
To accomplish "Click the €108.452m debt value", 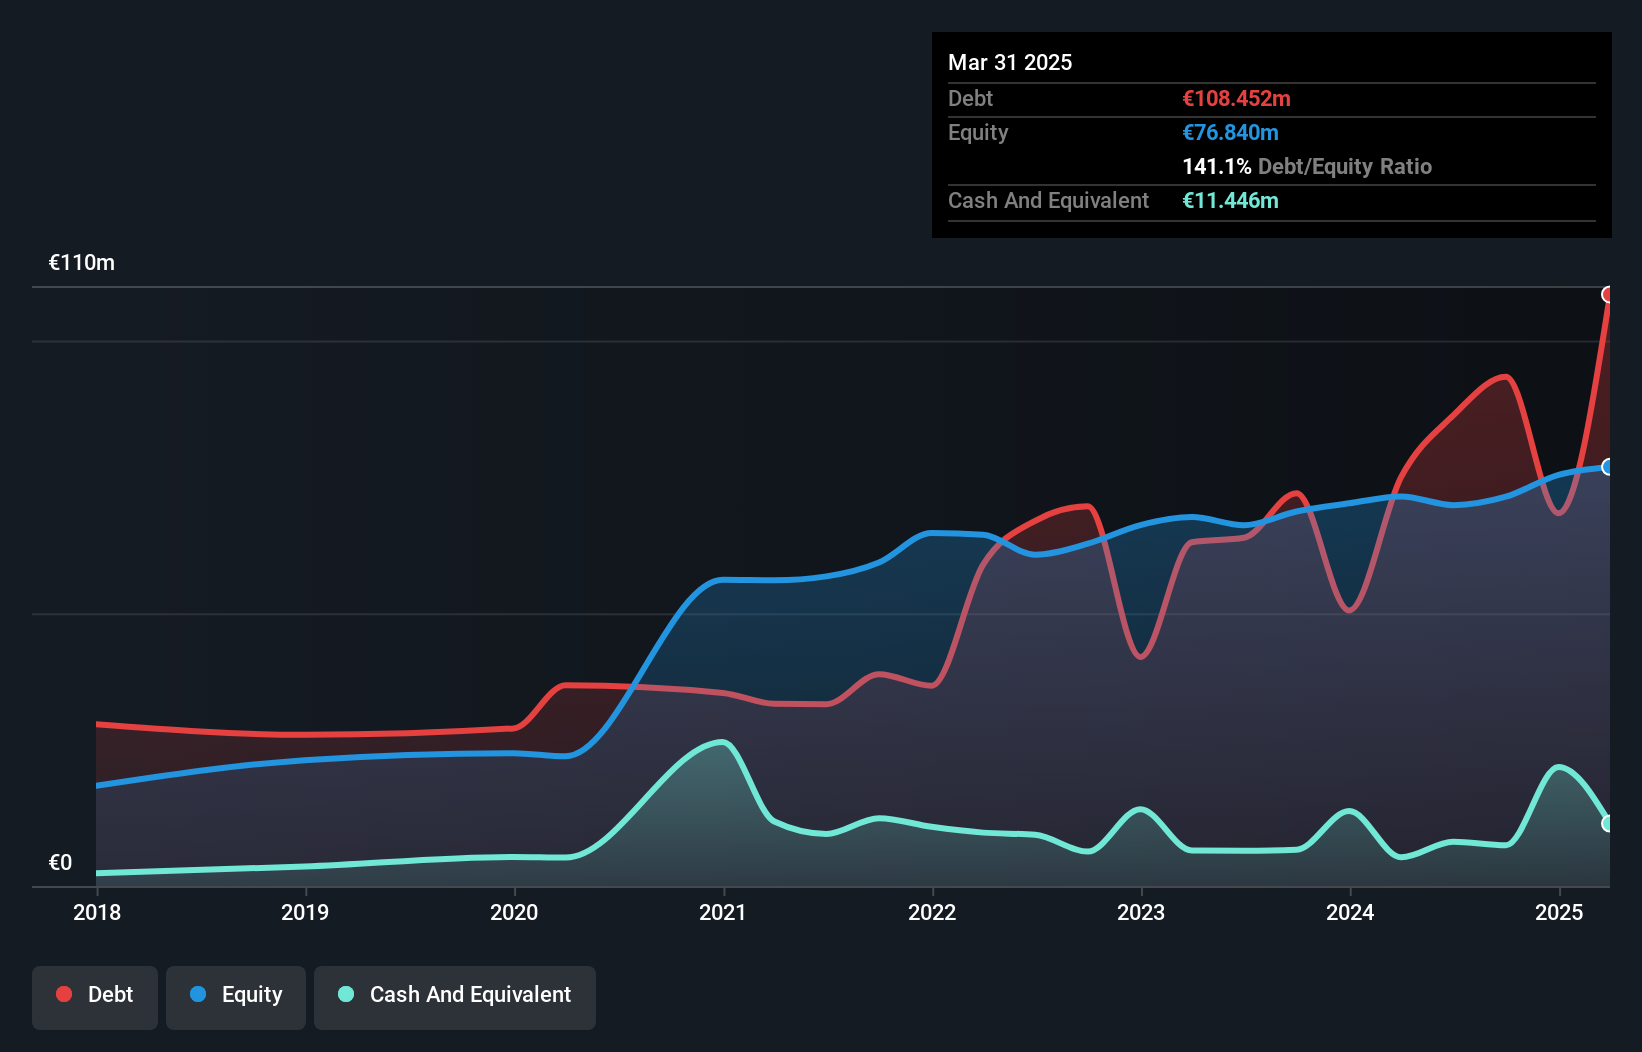I will pyautogui.click(x=1236, y=98).
